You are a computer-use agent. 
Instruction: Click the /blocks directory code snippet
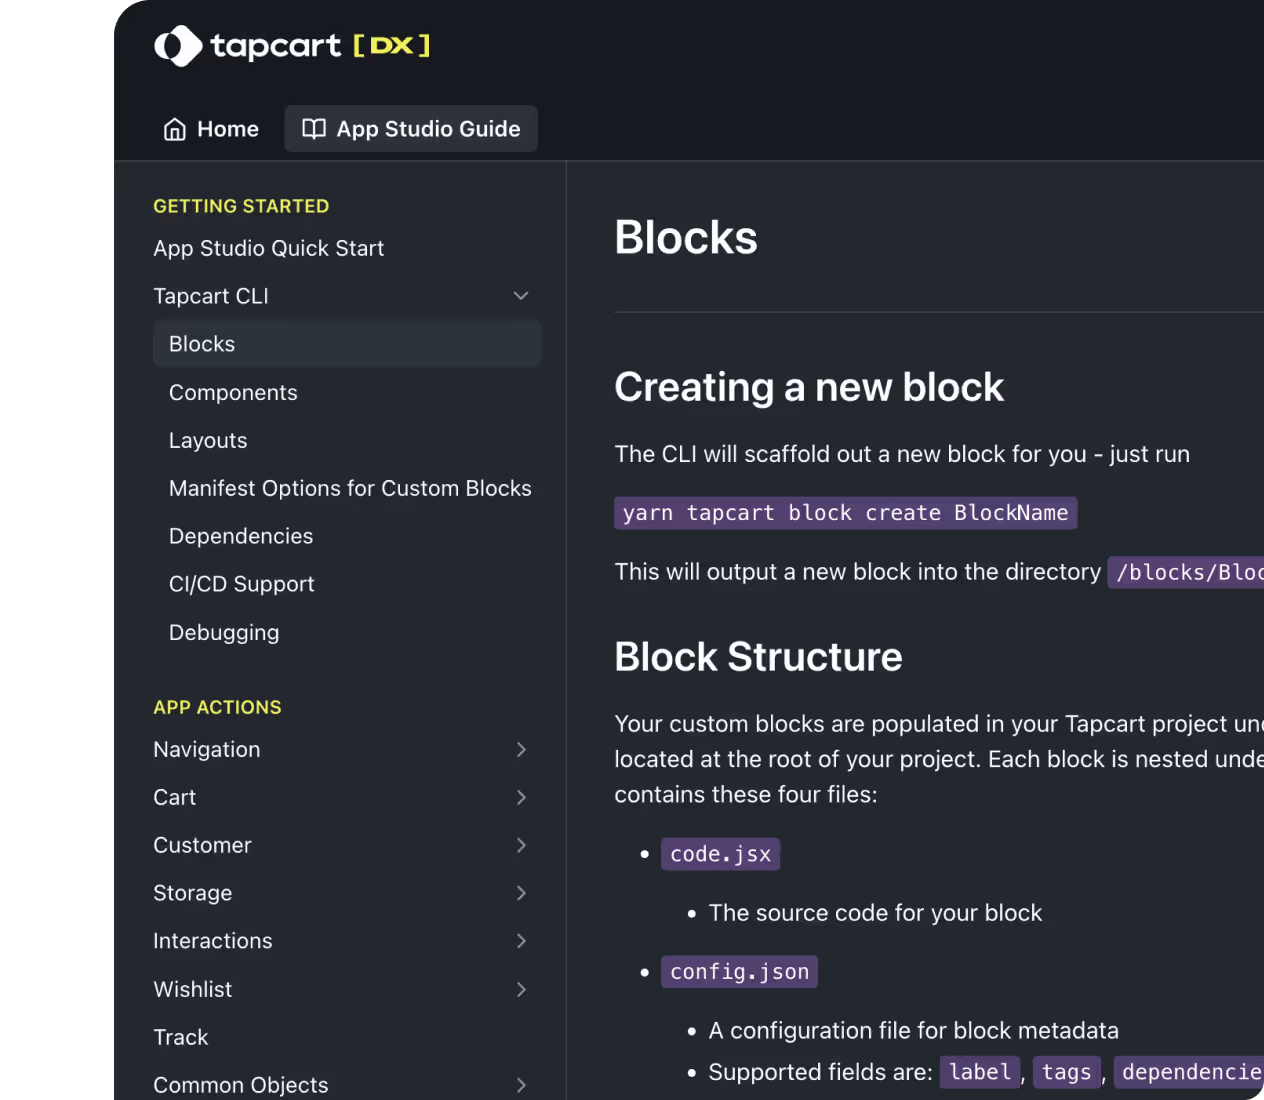point(1186,572)
